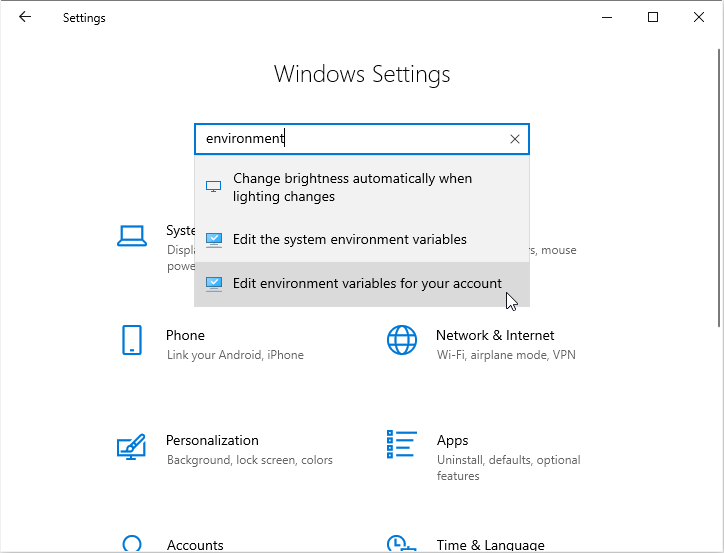This screenshot has height=553, width=724.
Task: Open Personalization settings
Action: click(212, 440)
